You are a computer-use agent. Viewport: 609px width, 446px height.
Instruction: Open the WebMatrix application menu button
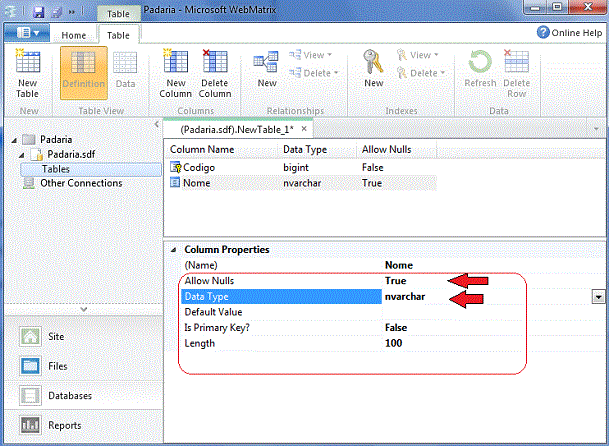tap(27, 33)
